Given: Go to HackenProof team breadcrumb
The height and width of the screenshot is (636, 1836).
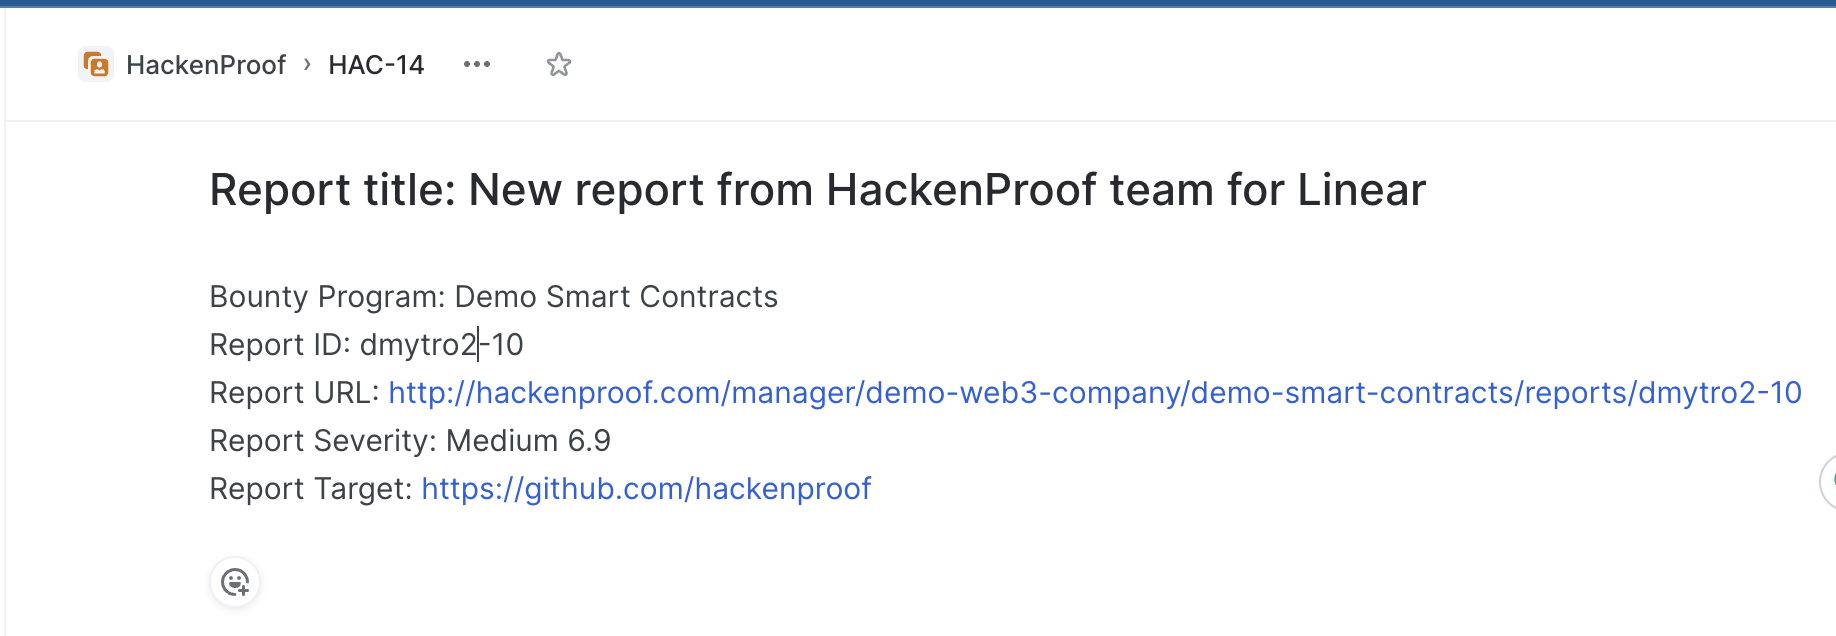Looking at the screenshot, I should [x=206, y=65].
